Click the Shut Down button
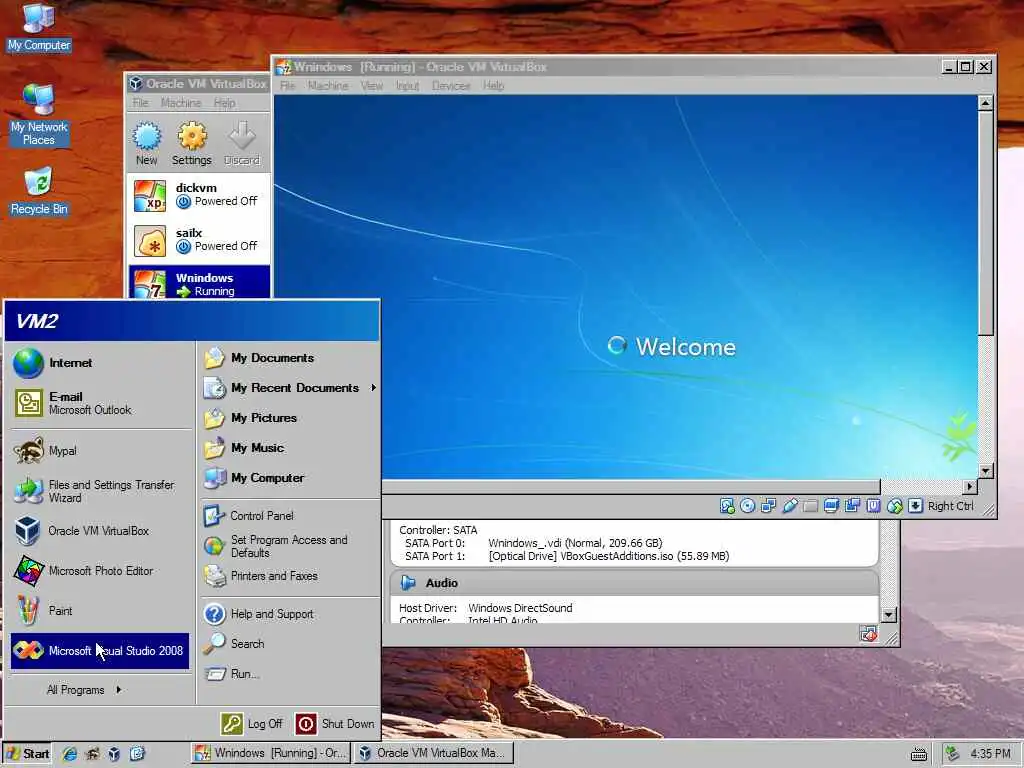Viewport: 1024px width, 768px height. pos(335,724)
